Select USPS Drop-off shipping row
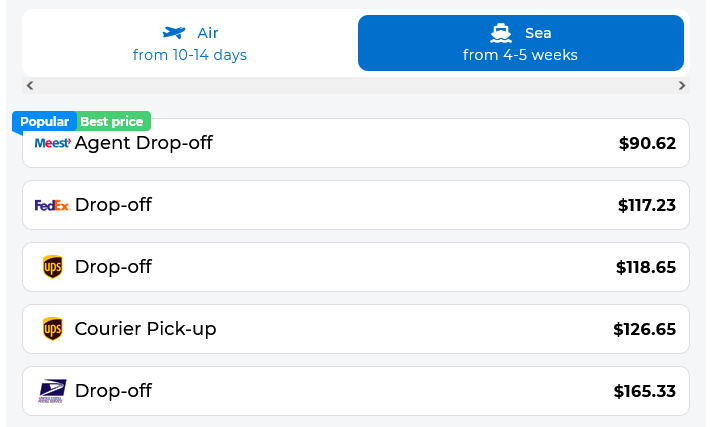The image size is (726, 427). pyautogui.click(x=356, y=391)
